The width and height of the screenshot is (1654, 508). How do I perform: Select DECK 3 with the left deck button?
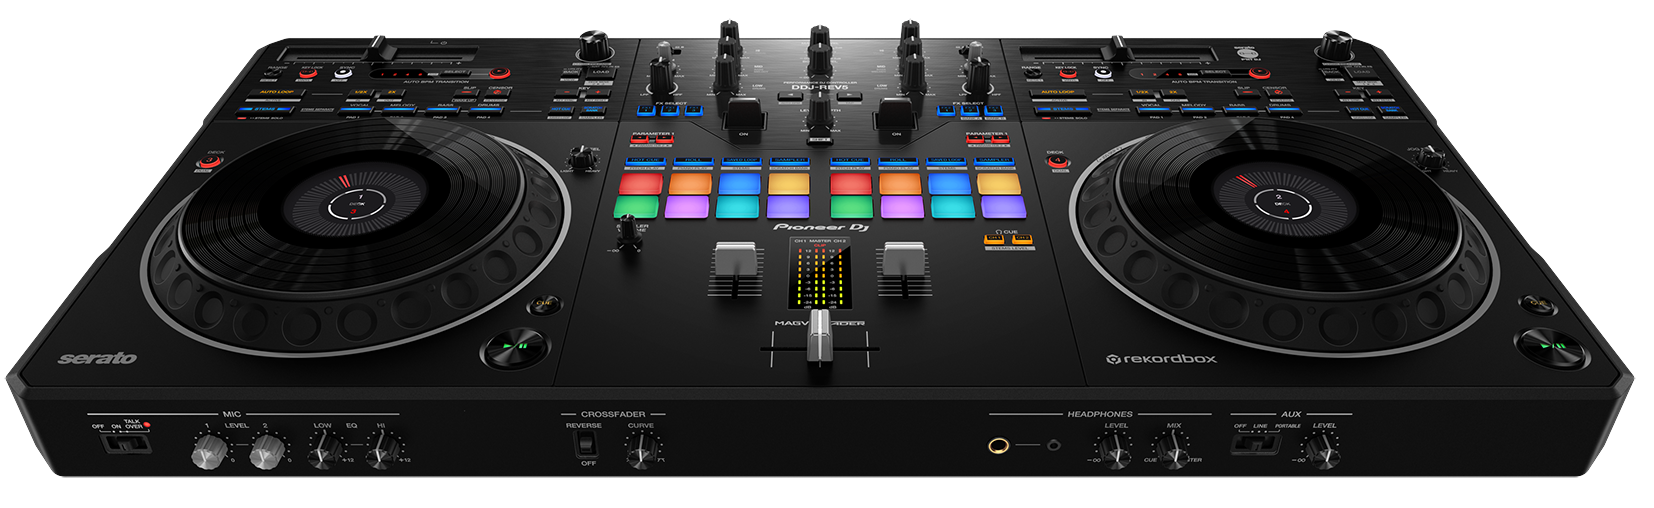pyautogui.click(x=210, y=161)
